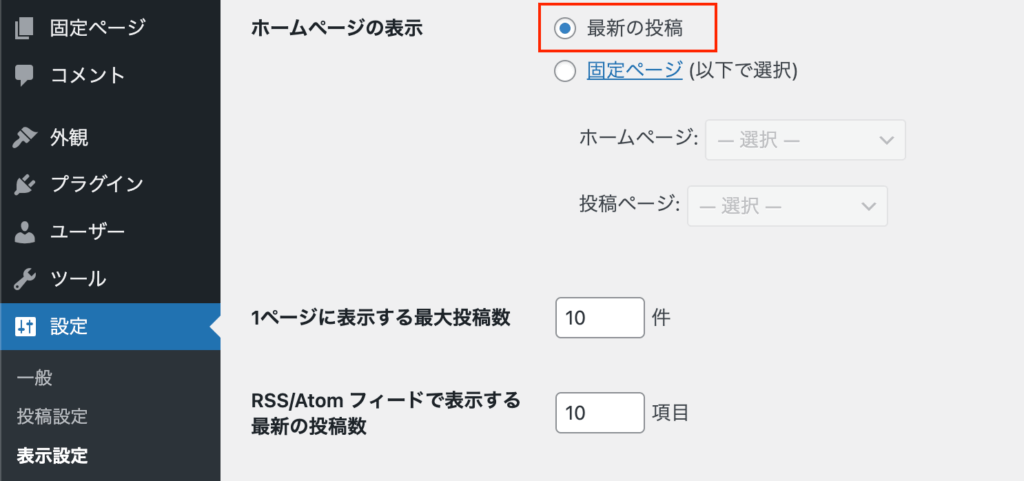
Task: Follow the 固定ページ hyperlink in homepage options
Action: pos(635,70)
